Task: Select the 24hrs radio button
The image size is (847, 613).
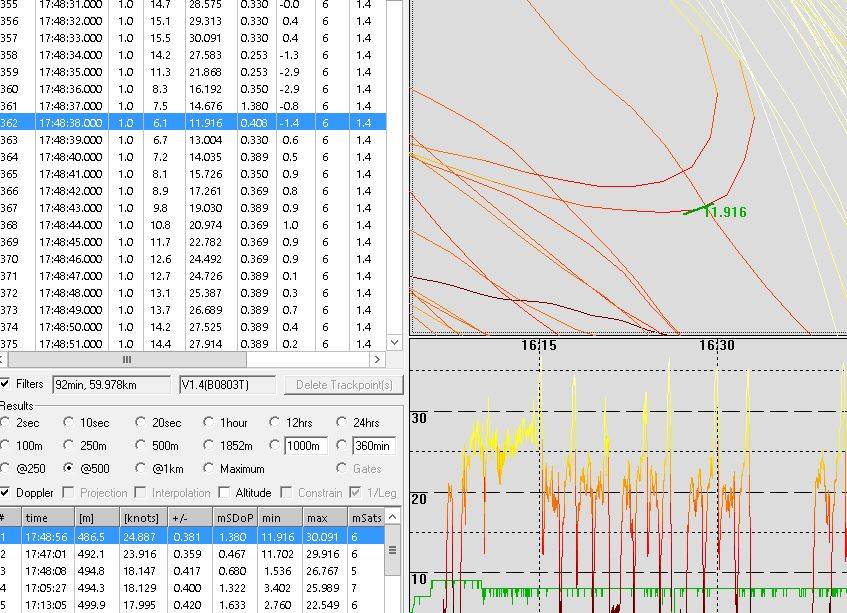Action: (343, 423)
